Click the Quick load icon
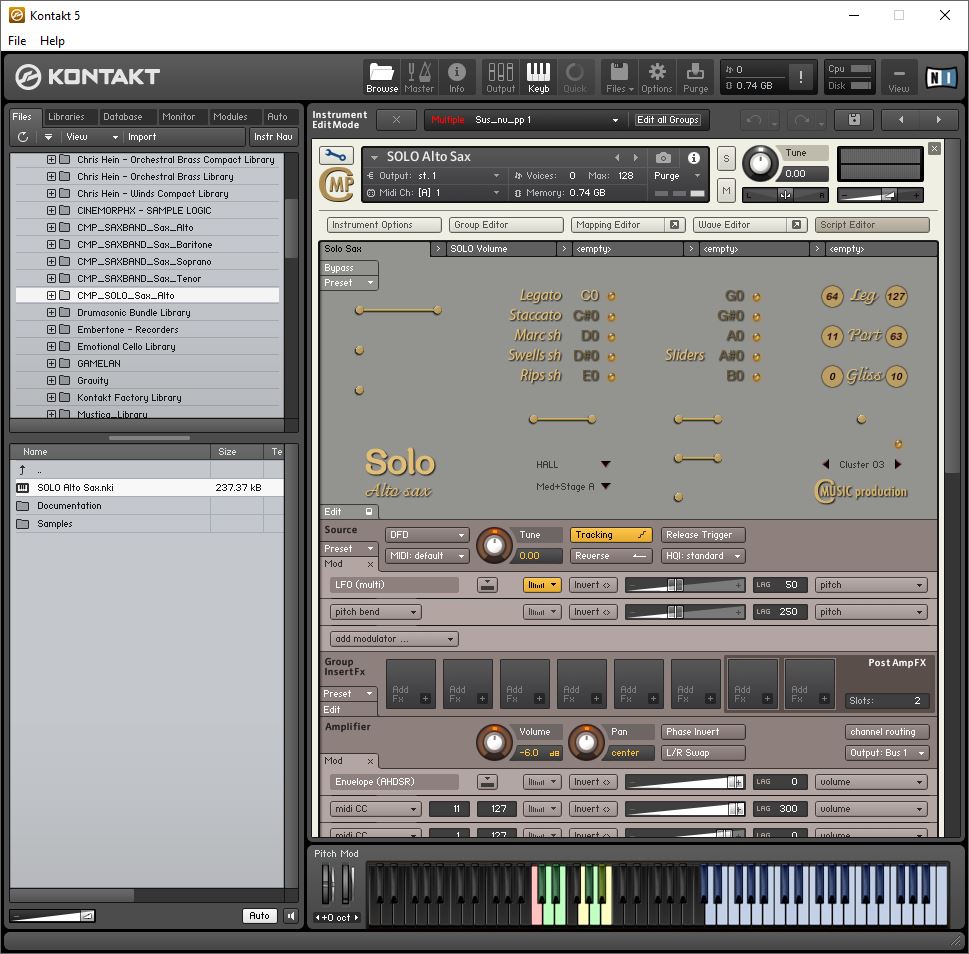 (x=575, y=77)
